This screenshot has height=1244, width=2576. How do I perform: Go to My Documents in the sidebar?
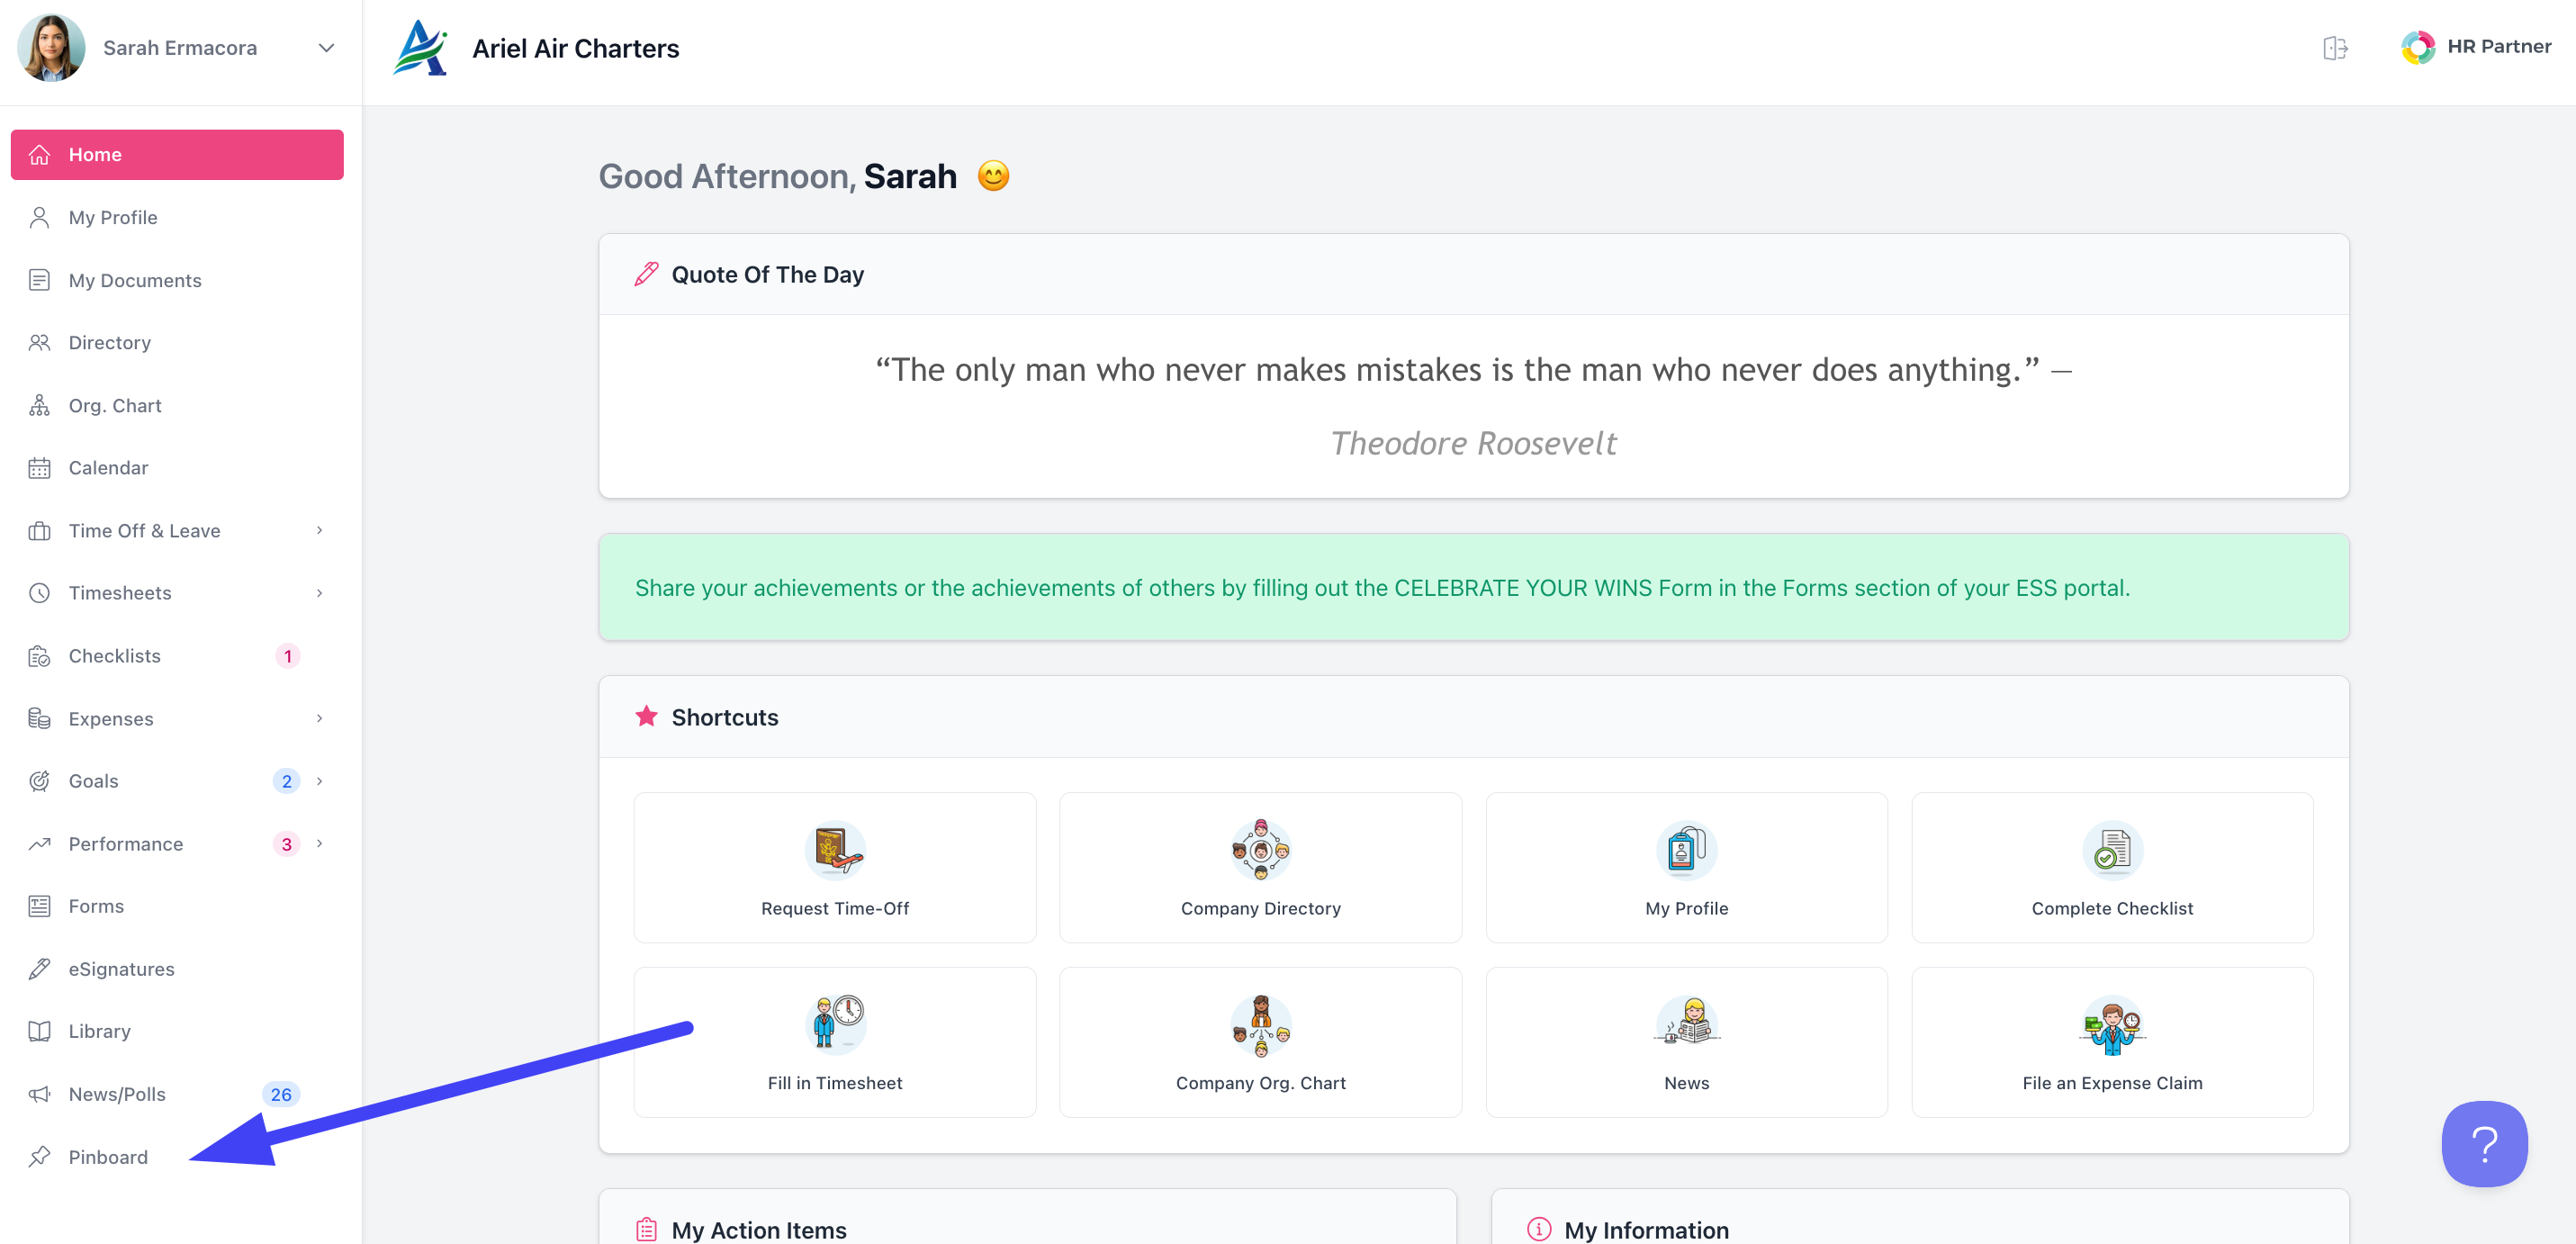click(x=134, y=281)
